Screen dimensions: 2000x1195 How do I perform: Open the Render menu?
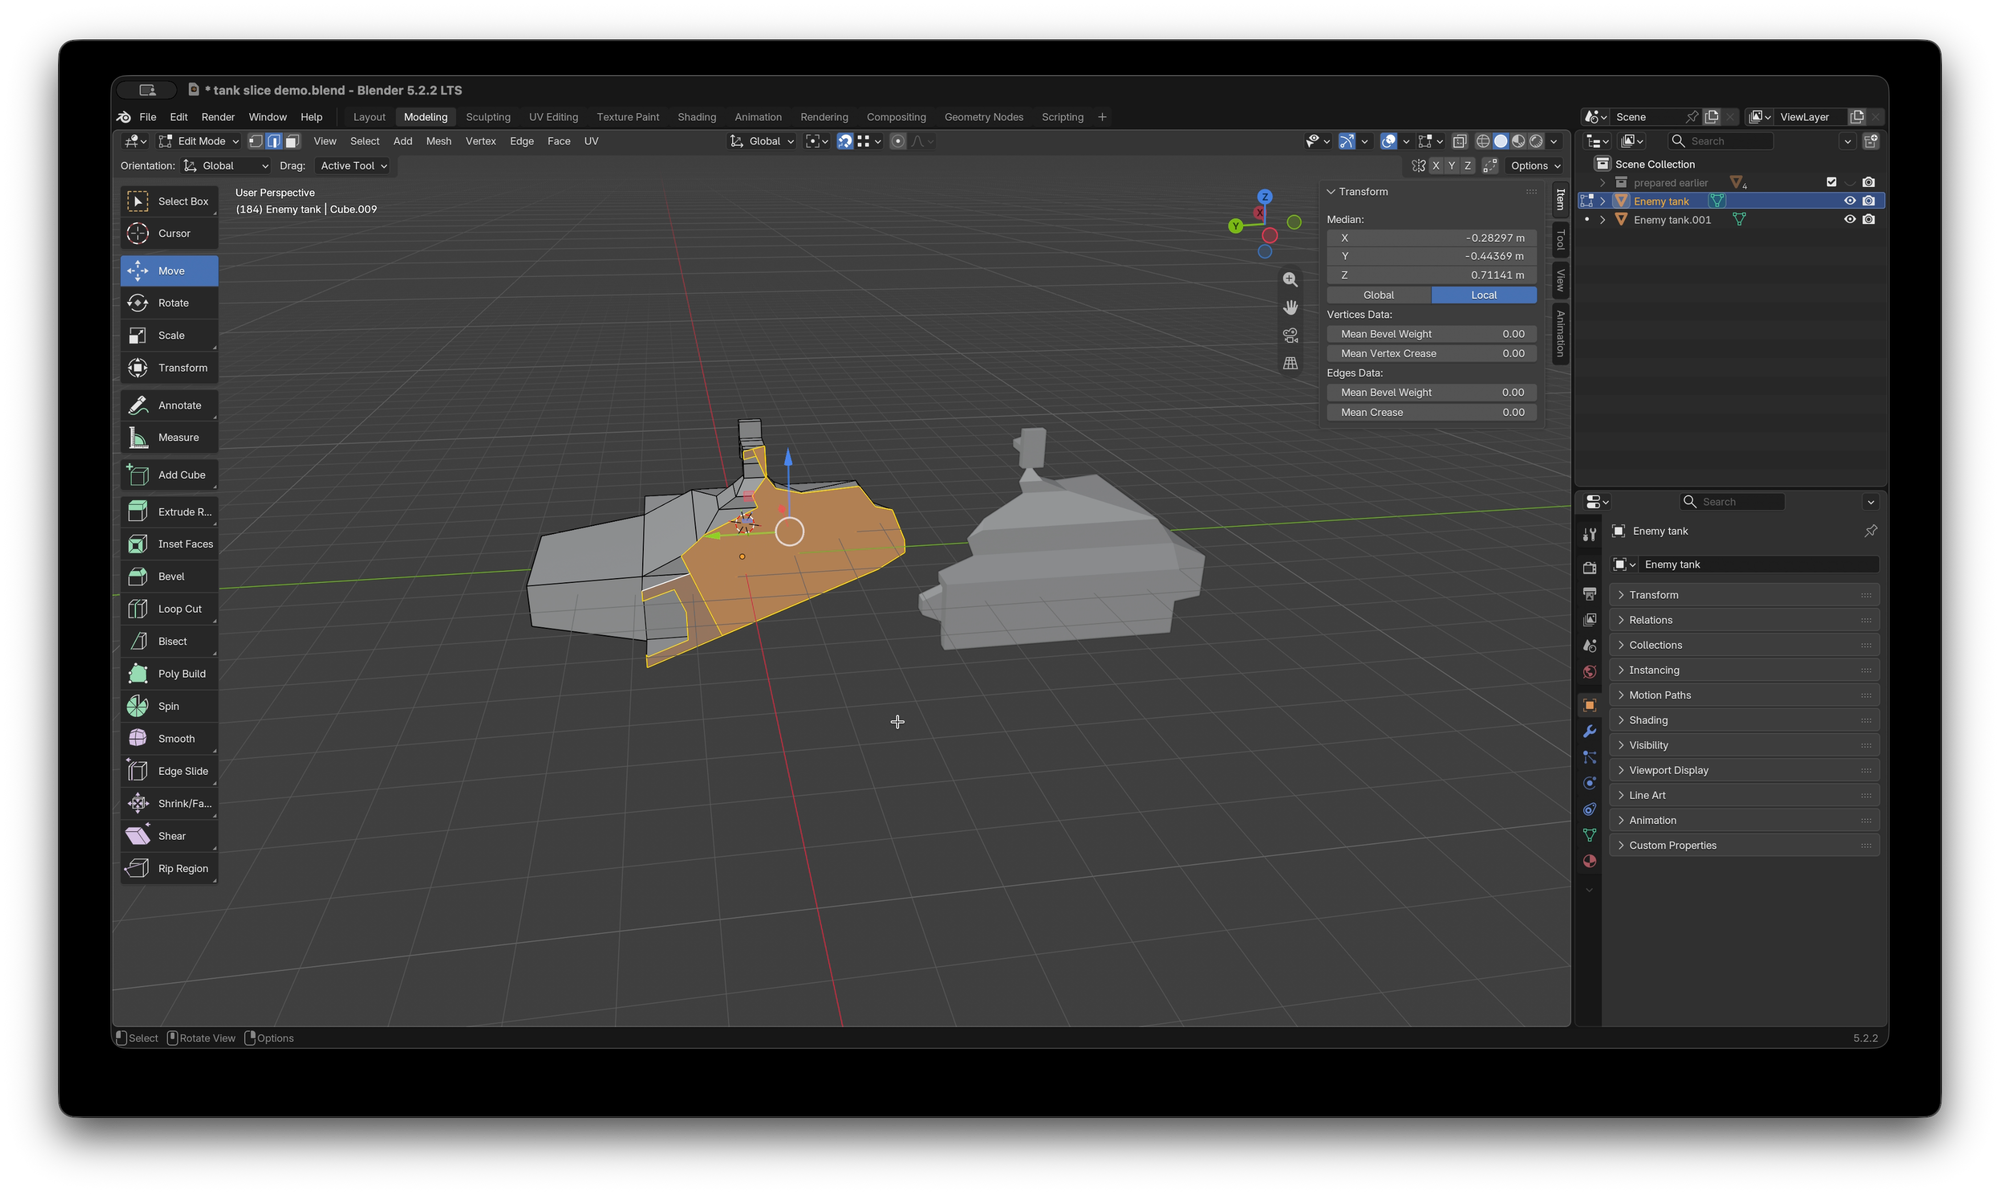[x=218, y=117]
